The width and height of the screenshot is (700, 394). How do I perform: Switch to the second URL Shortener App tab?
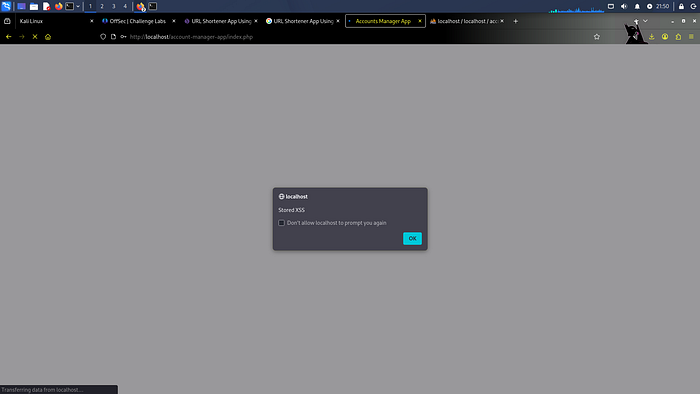tap(303, 21)
